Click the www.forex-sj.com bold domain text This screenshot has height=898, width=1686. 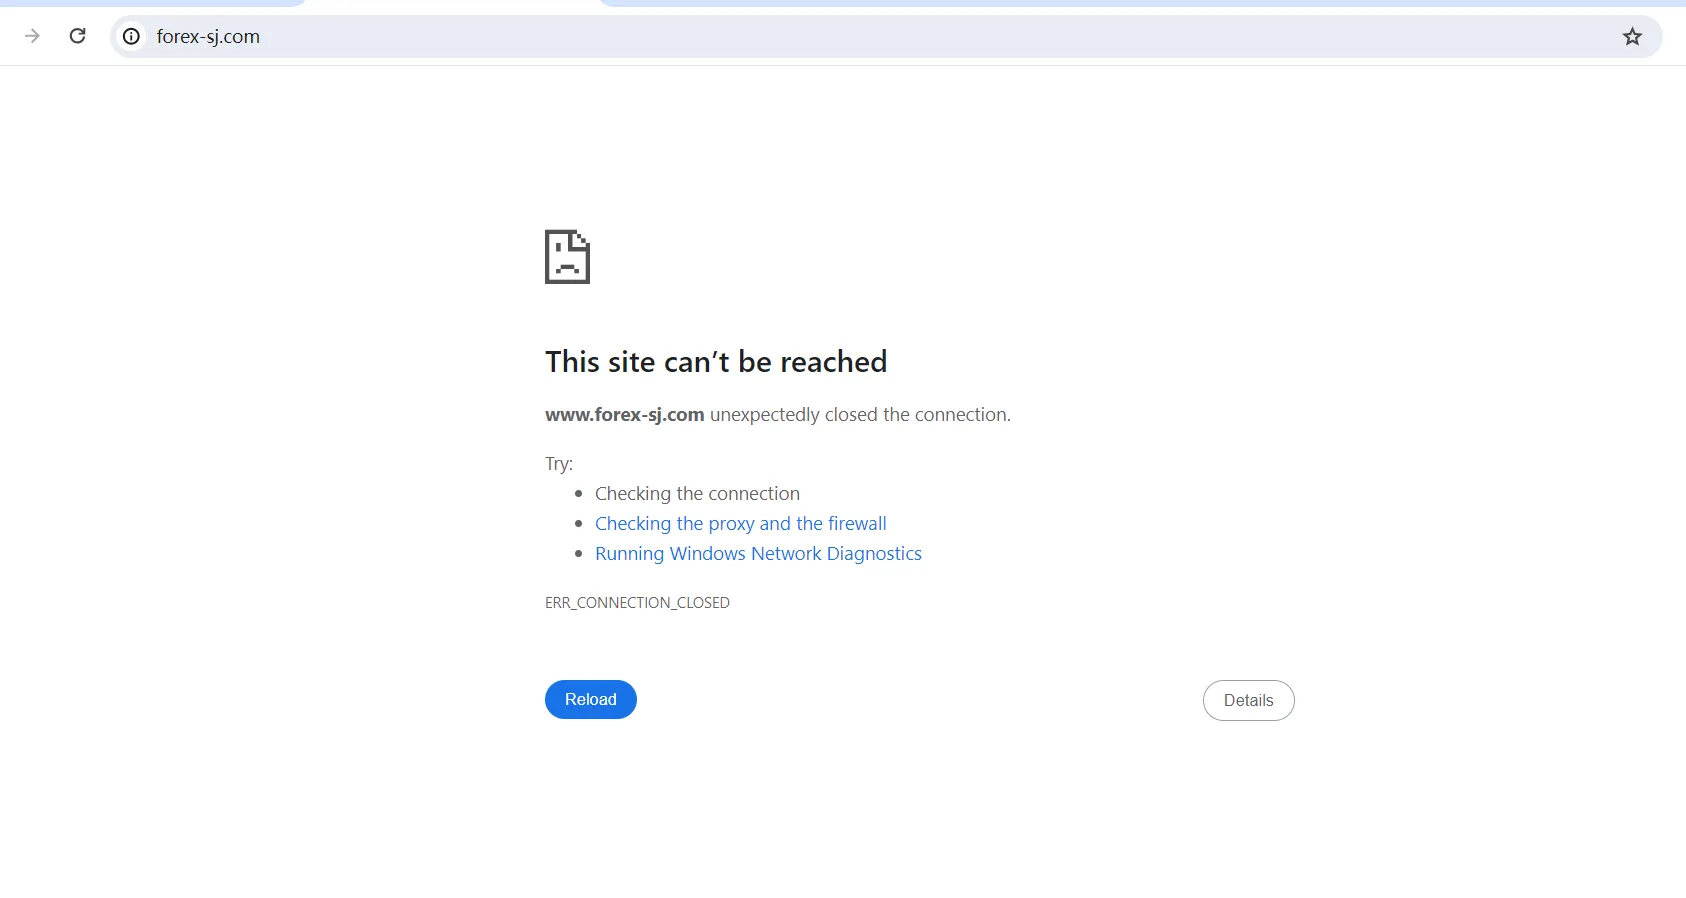coord(624,414)
